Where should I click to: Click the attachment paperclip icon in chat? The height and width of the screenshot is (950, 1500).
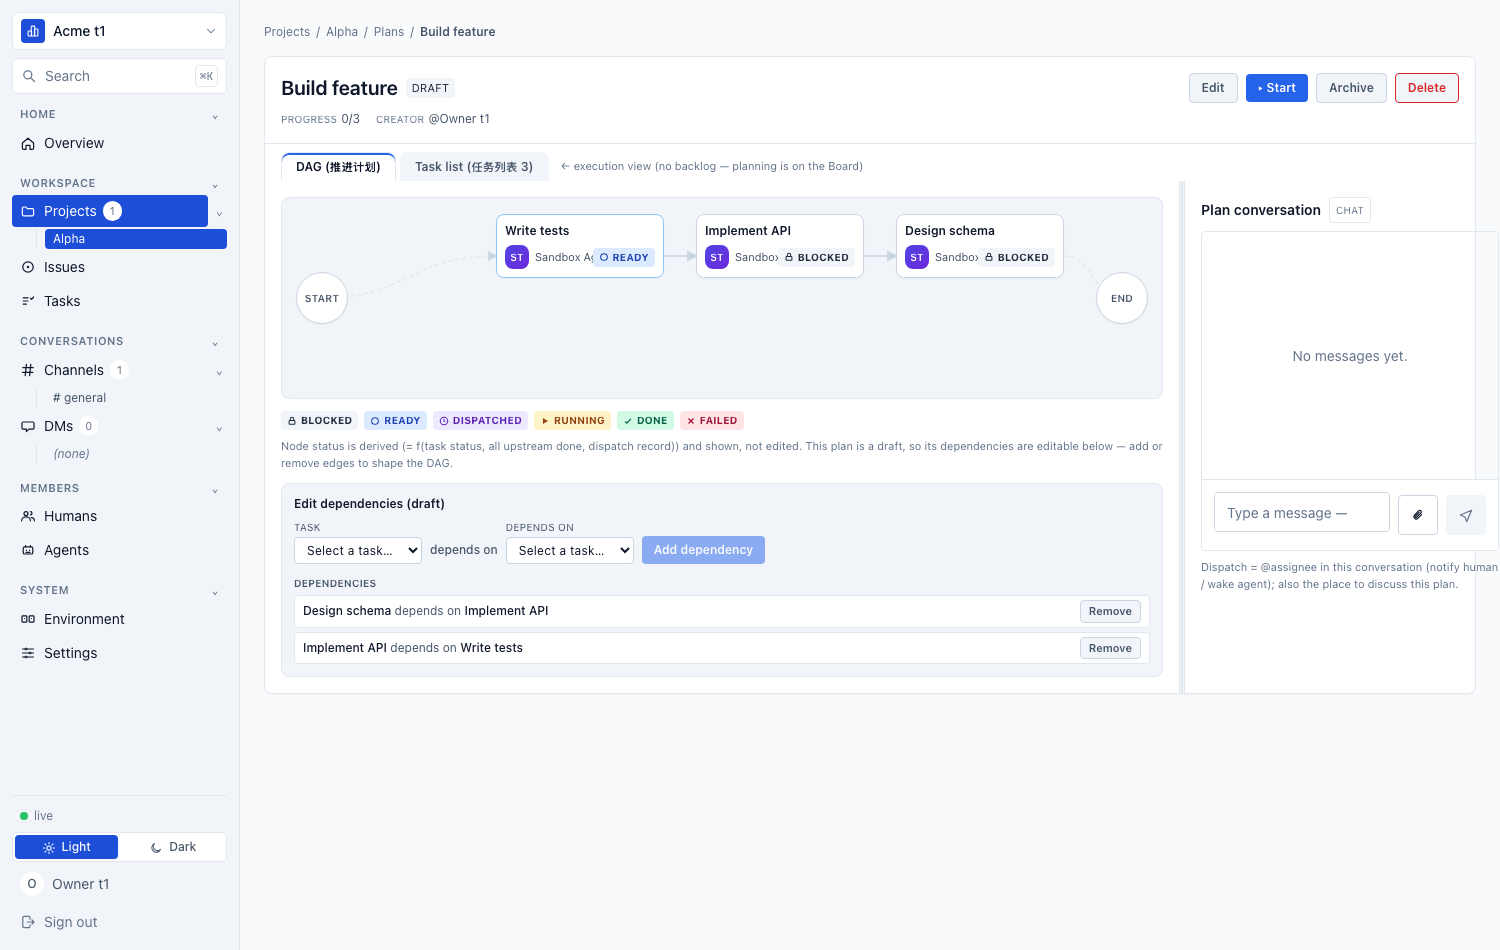1418,515
